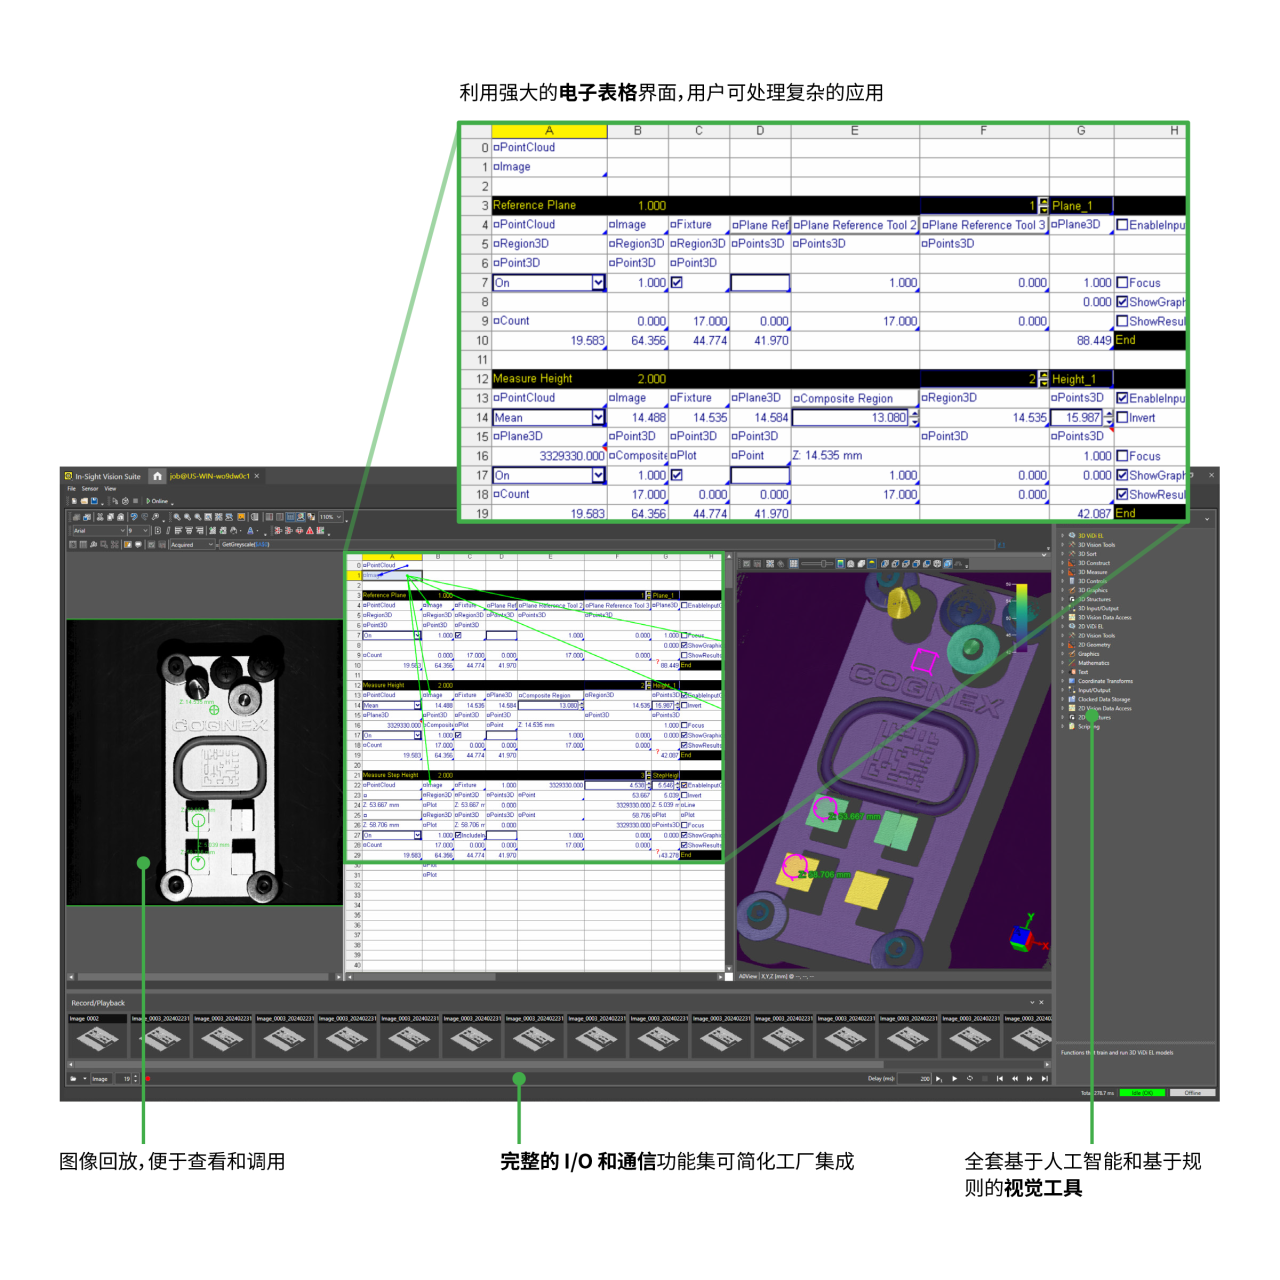Open the Mean dropdown in enlarged row 14
1280x1280 pixels.
pyautogui.click(x=598, y=417)
